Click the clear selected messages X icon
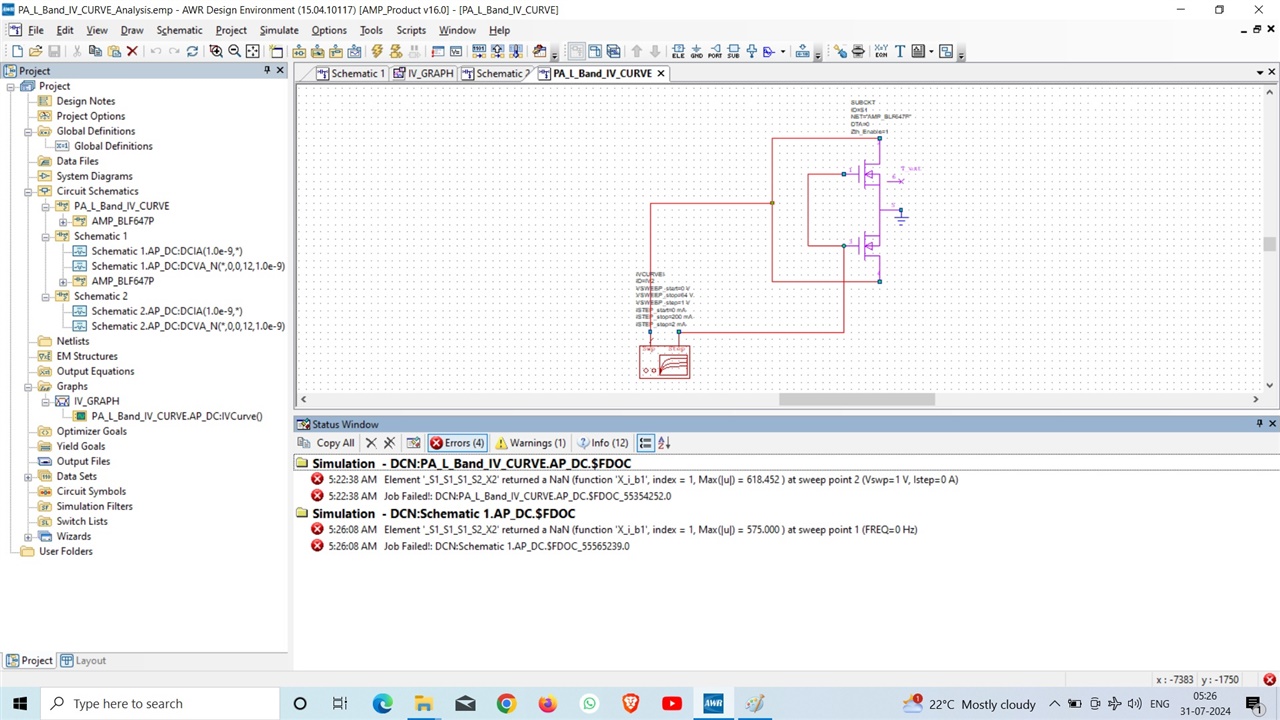 tap(371, 443)
